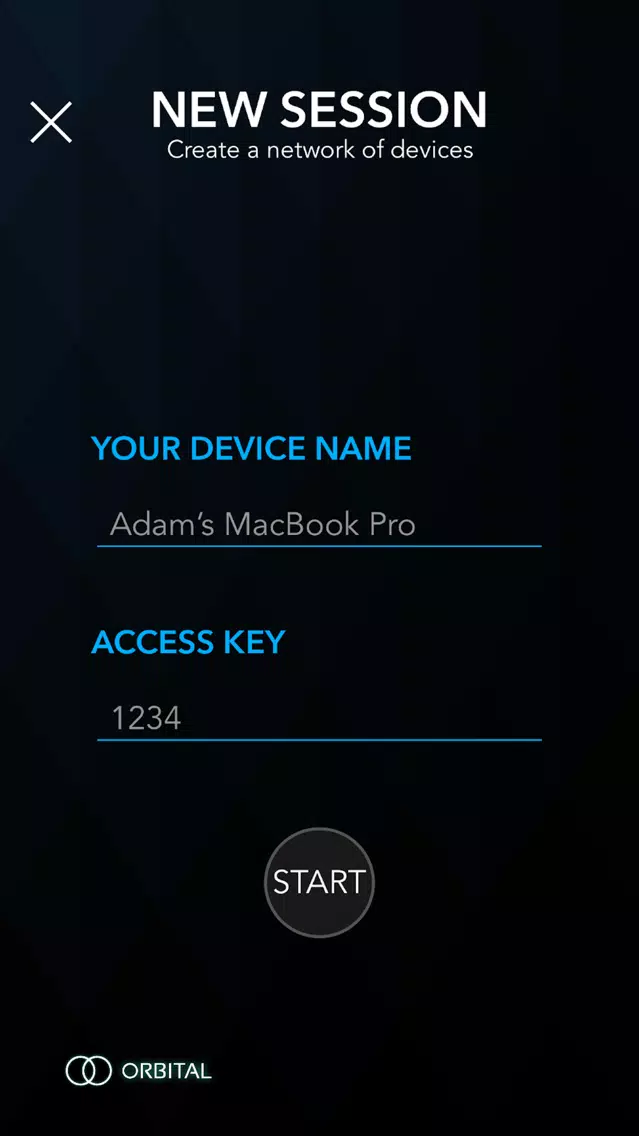
Task: Focus the access key input field
Action: [x=319, y=719]
